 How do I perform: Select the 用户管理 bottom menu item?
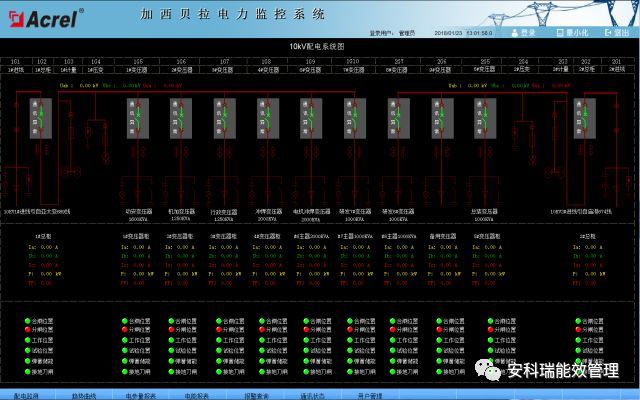click(x=369, y=395)
